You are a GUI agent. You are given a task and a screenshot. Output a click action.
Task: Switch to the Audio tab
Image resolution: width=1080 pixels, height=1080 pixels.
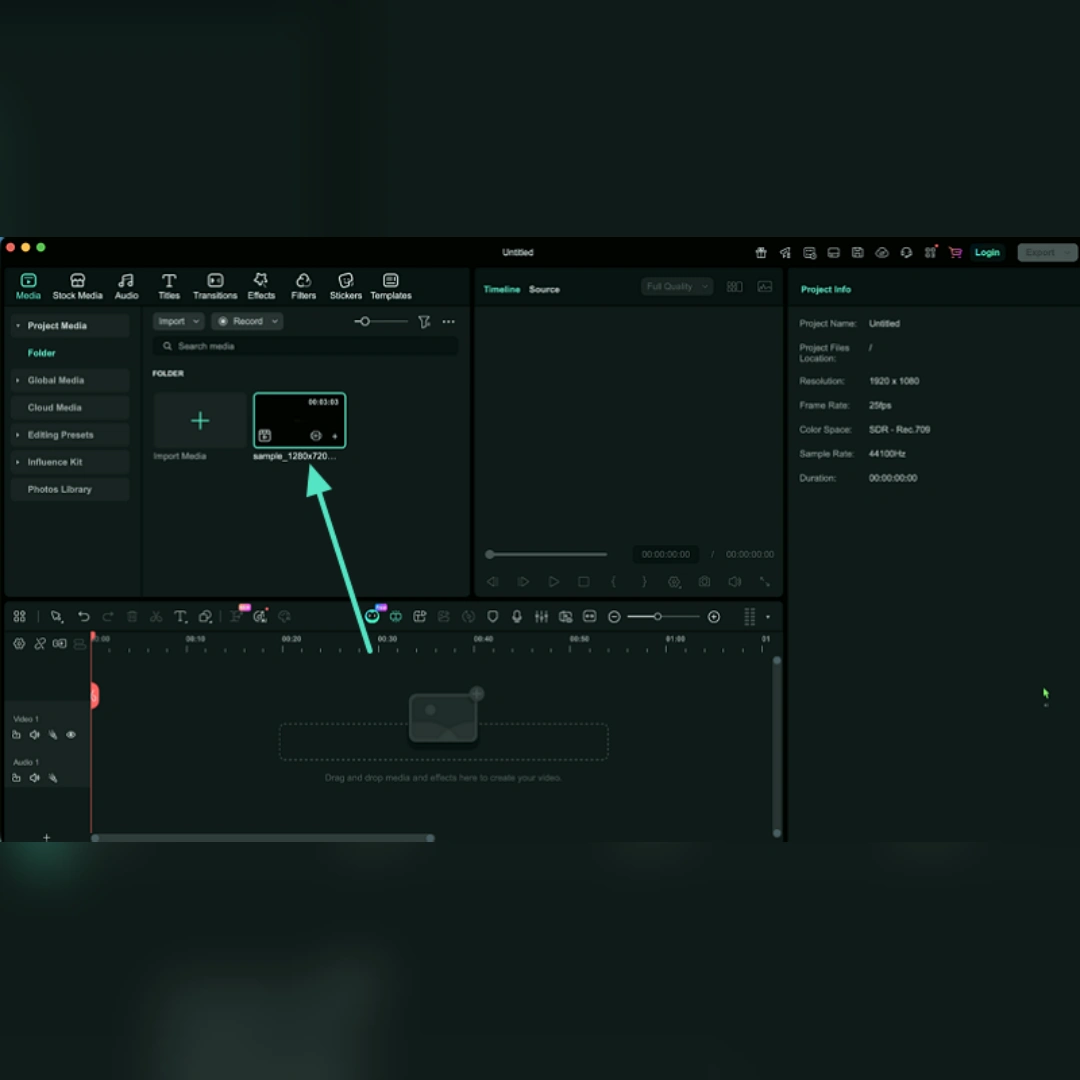[x=126, y=286]
